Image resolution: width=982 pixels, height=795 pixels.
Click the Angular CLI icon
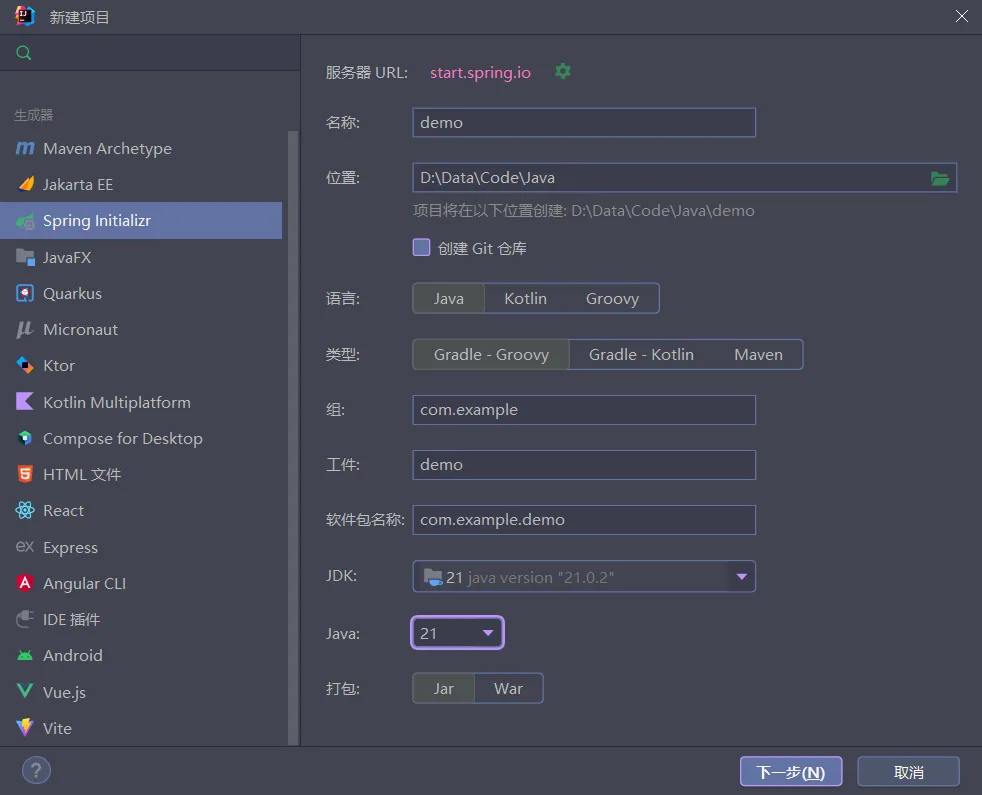[25, 583]
